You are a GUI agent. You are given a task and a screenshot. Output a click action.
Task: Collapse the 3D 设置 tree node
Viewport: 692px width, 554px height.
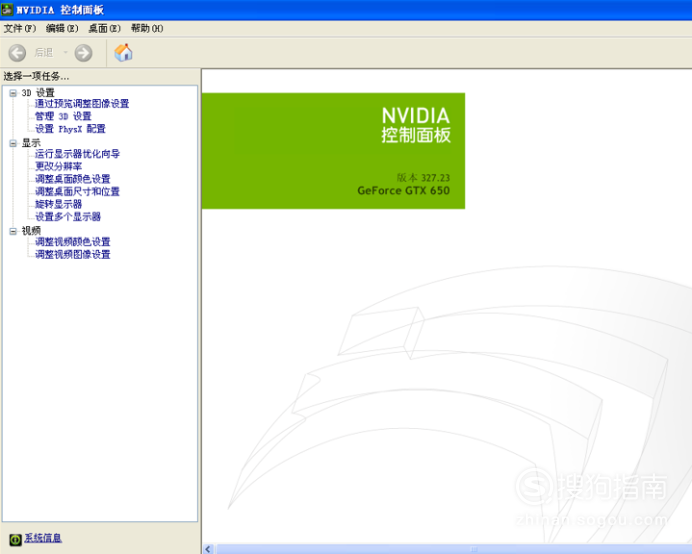click(x=13, y=93)
